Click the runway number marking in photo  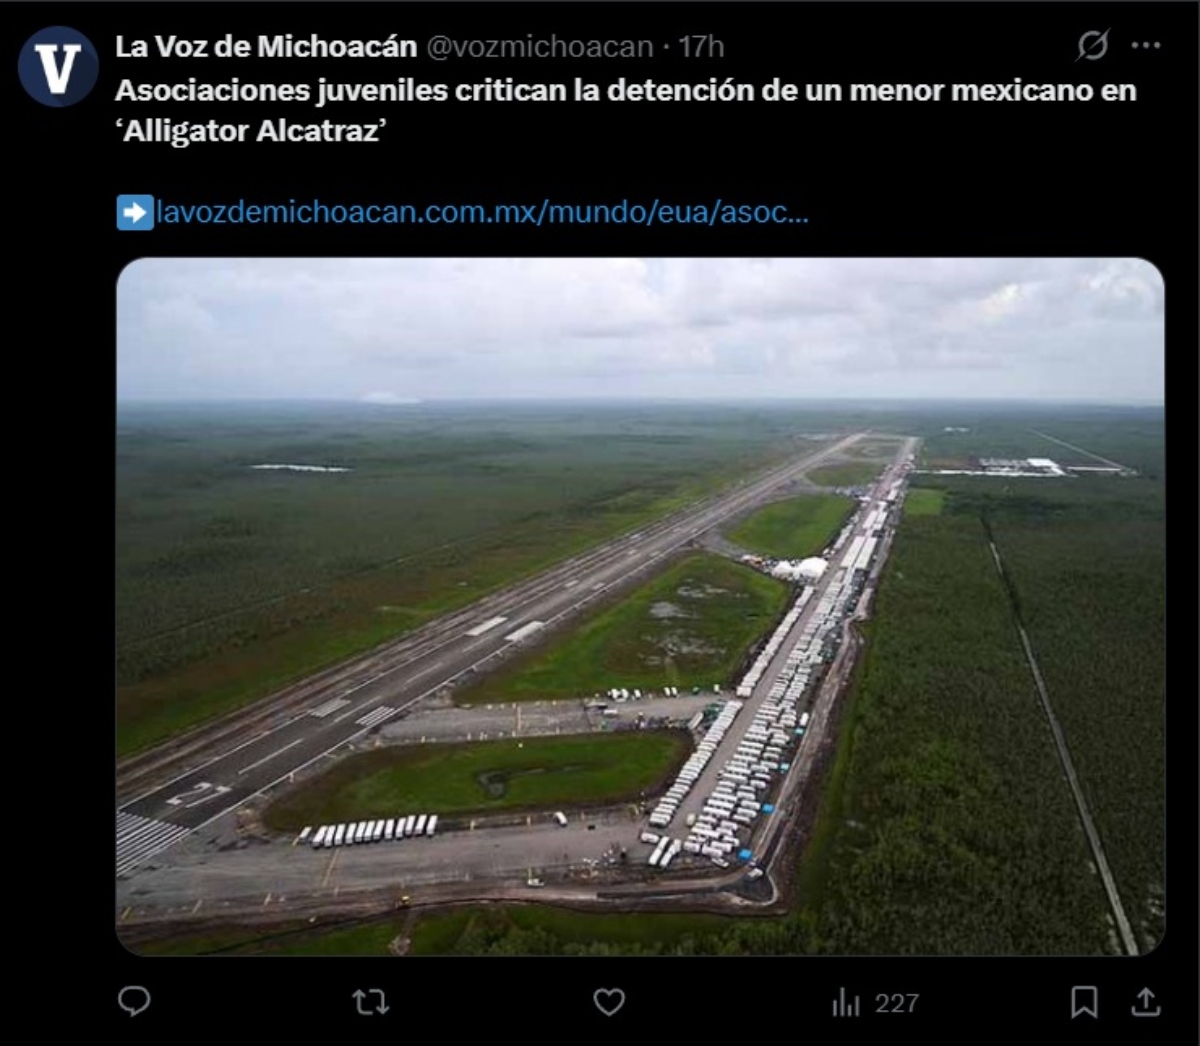pos(197,794)
